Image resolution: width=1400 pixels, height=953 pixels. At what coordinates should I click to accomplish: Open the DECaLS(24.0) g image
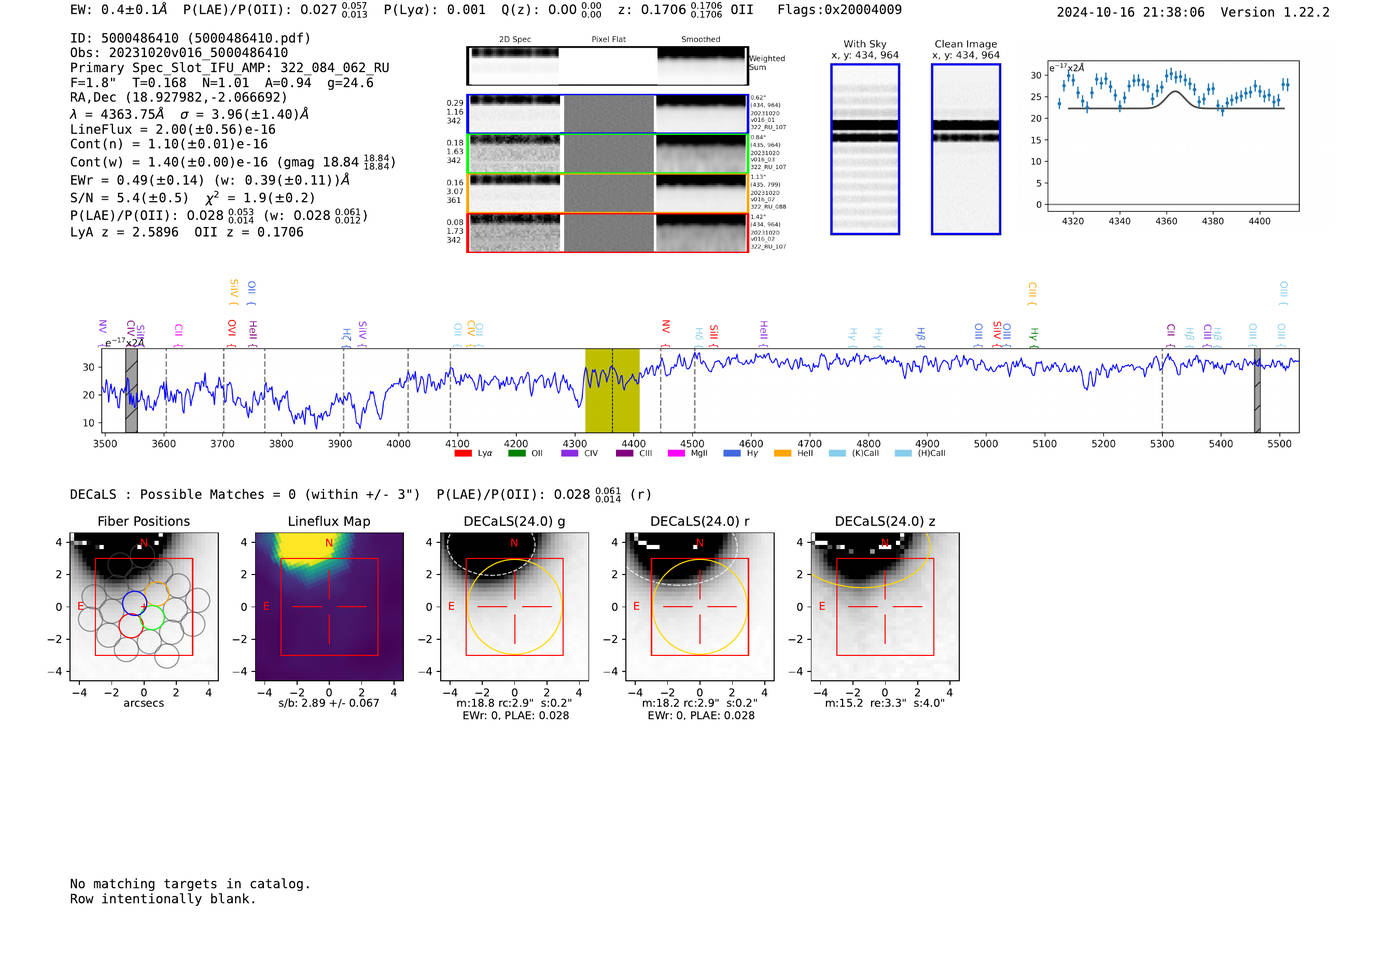point(515,606)
